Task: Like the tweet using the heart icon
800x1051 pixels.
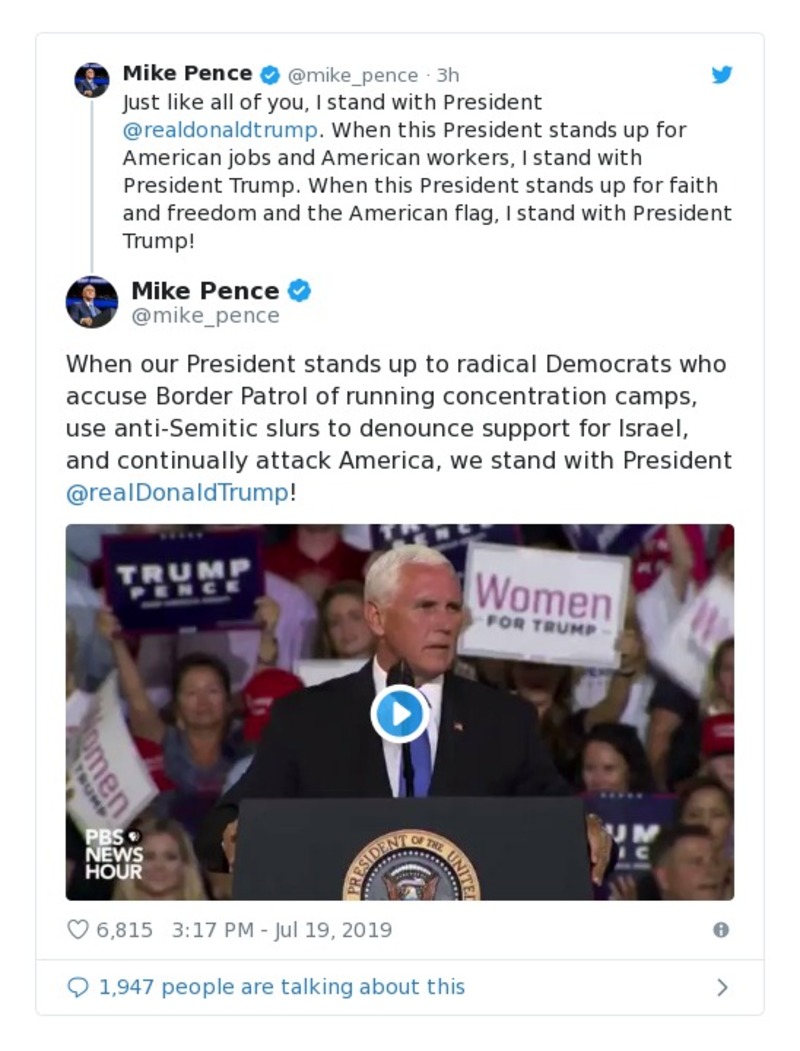Action: coord(76,929)
